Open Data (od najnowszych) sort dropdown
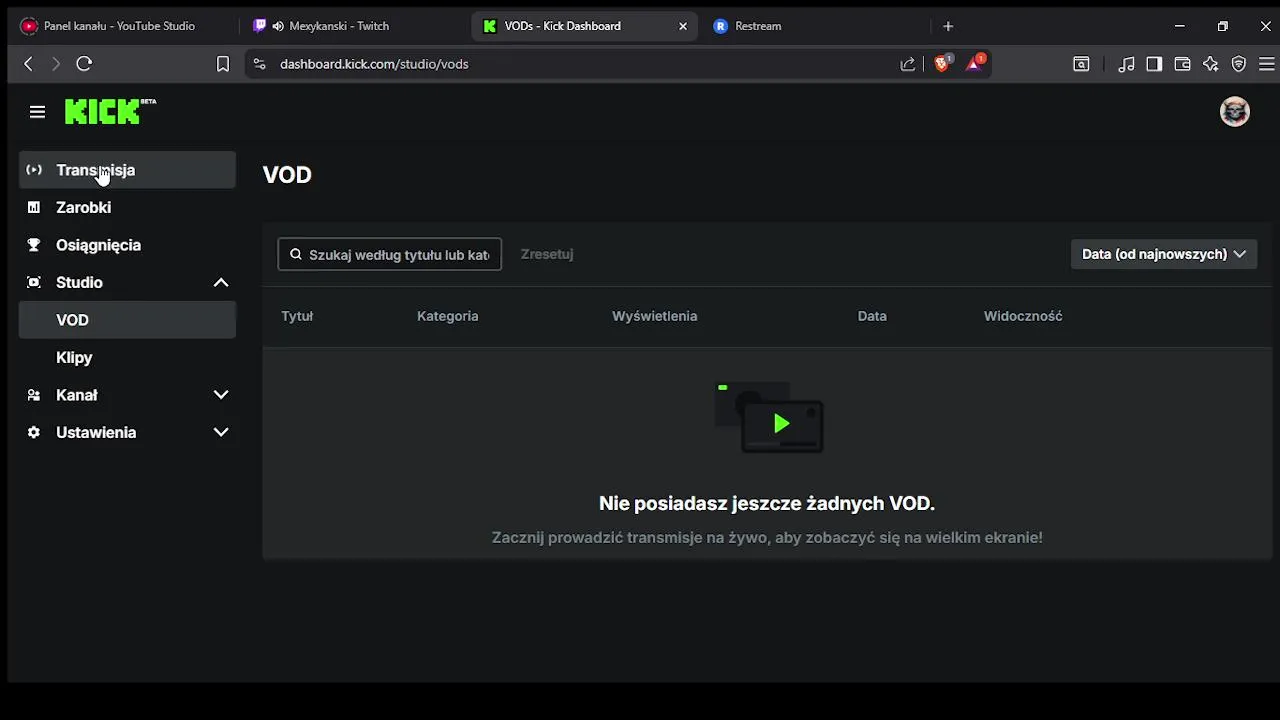The width and height of the screenshot is (1280, 720). [1164, 254]
